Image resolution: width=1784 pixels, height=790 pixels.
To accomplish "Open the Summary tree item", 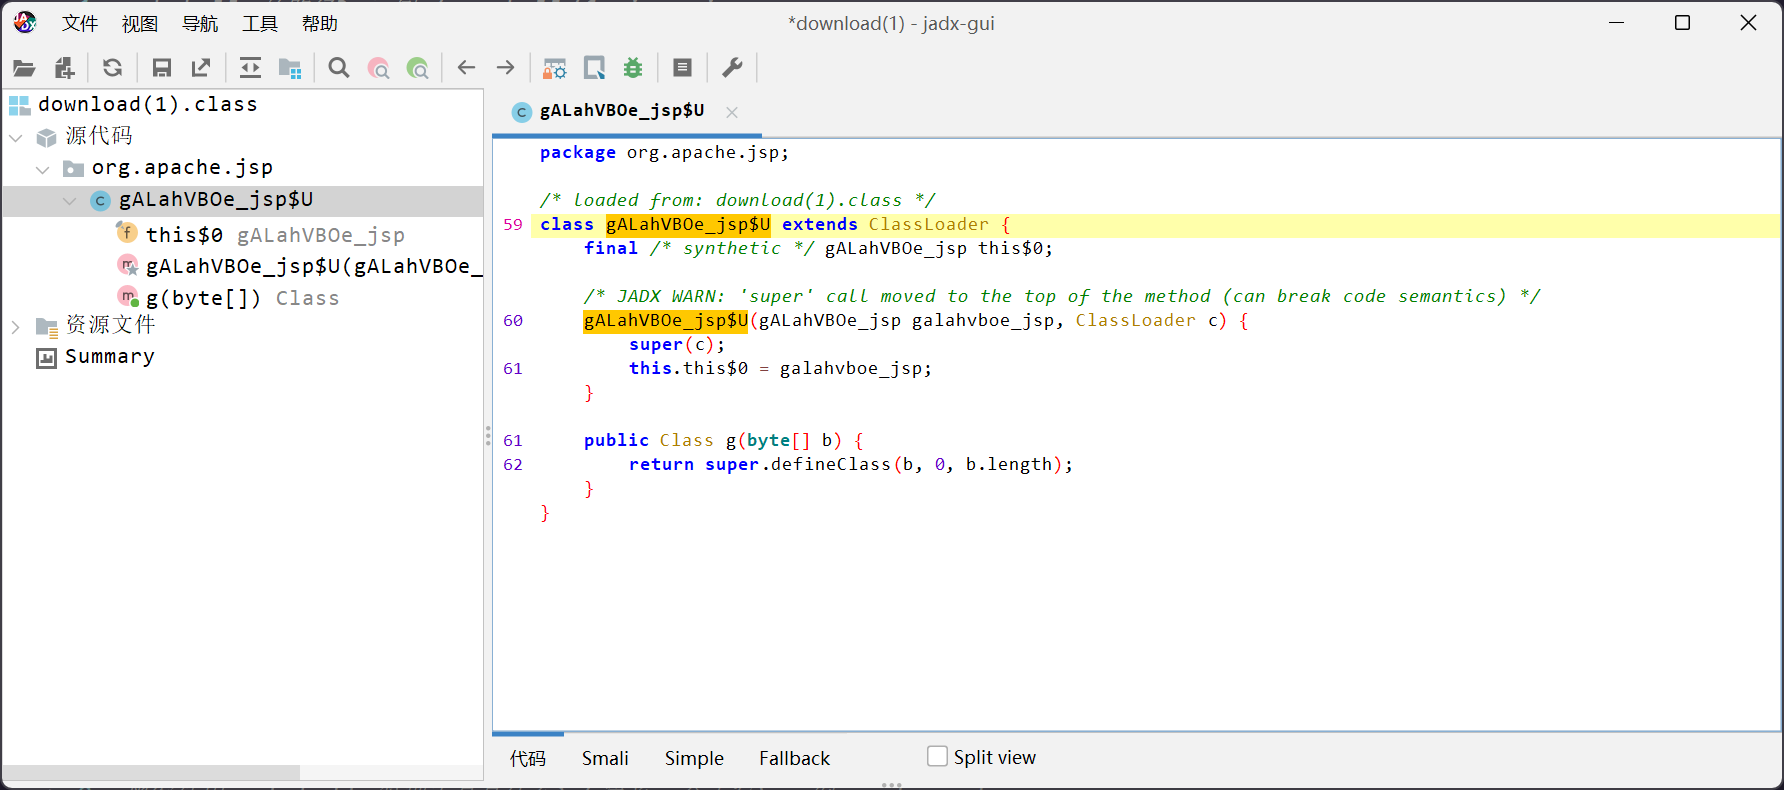I will click(x=109, y=357).
